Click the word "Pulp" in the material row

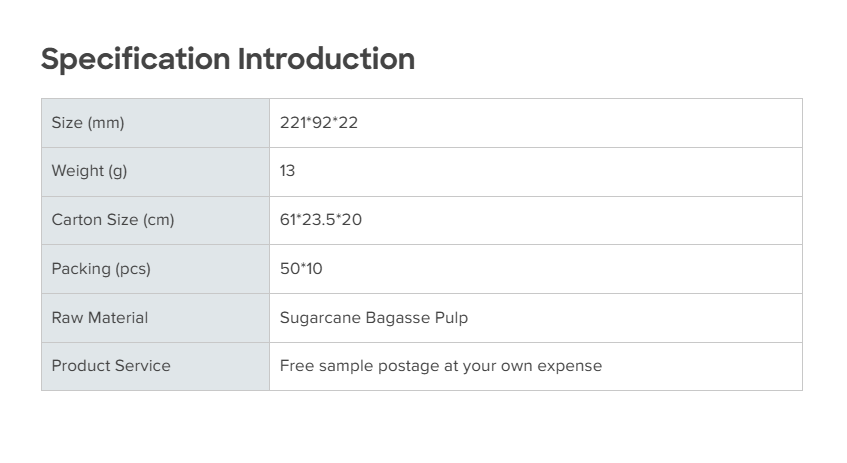[451, 318]
